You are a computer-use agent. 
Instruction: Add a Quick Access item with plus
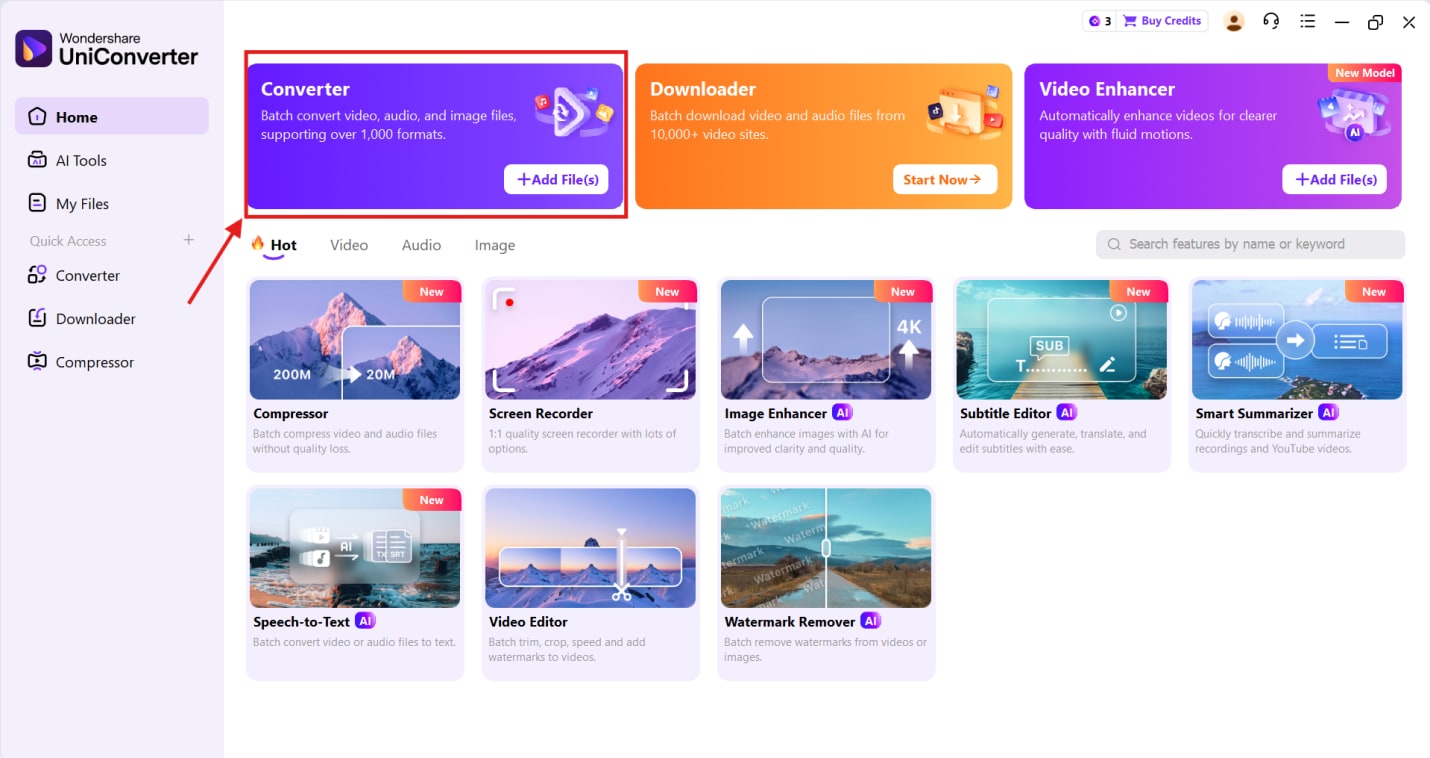[188, 240]
